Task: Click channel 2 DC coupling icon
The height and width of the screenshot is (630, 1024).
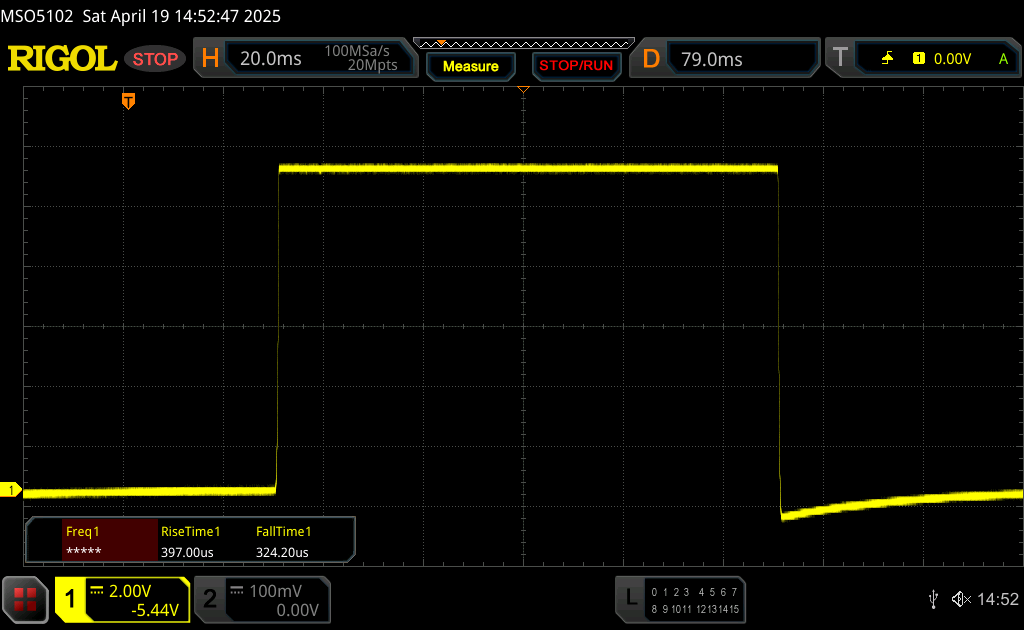Action: tap(237, 590)
